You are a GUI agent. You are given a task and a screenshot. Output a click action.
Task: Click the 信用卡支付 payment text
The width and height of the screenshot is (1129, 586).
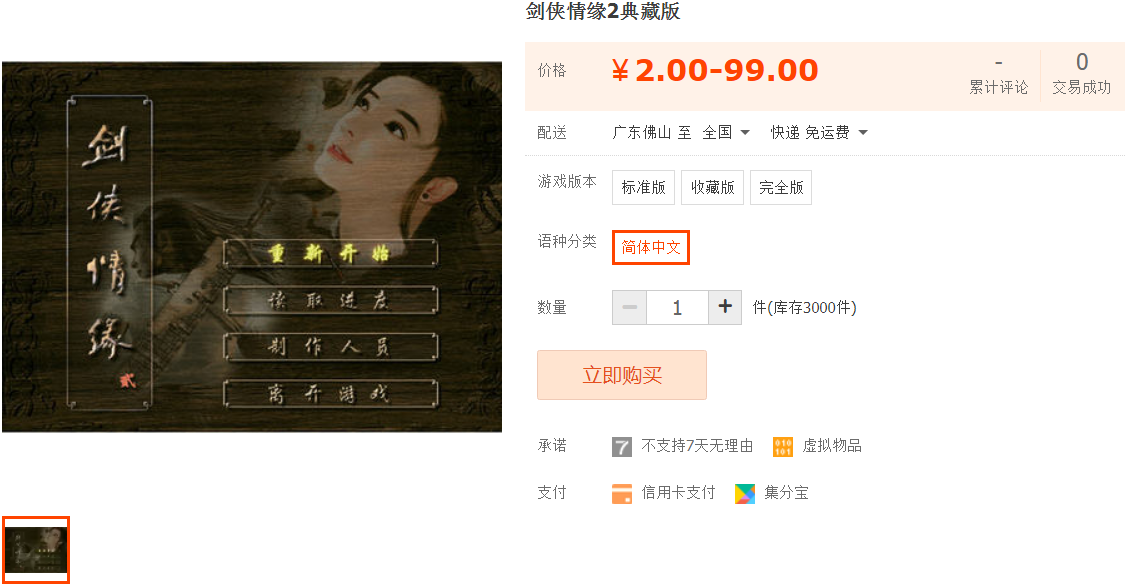[678, 493]
